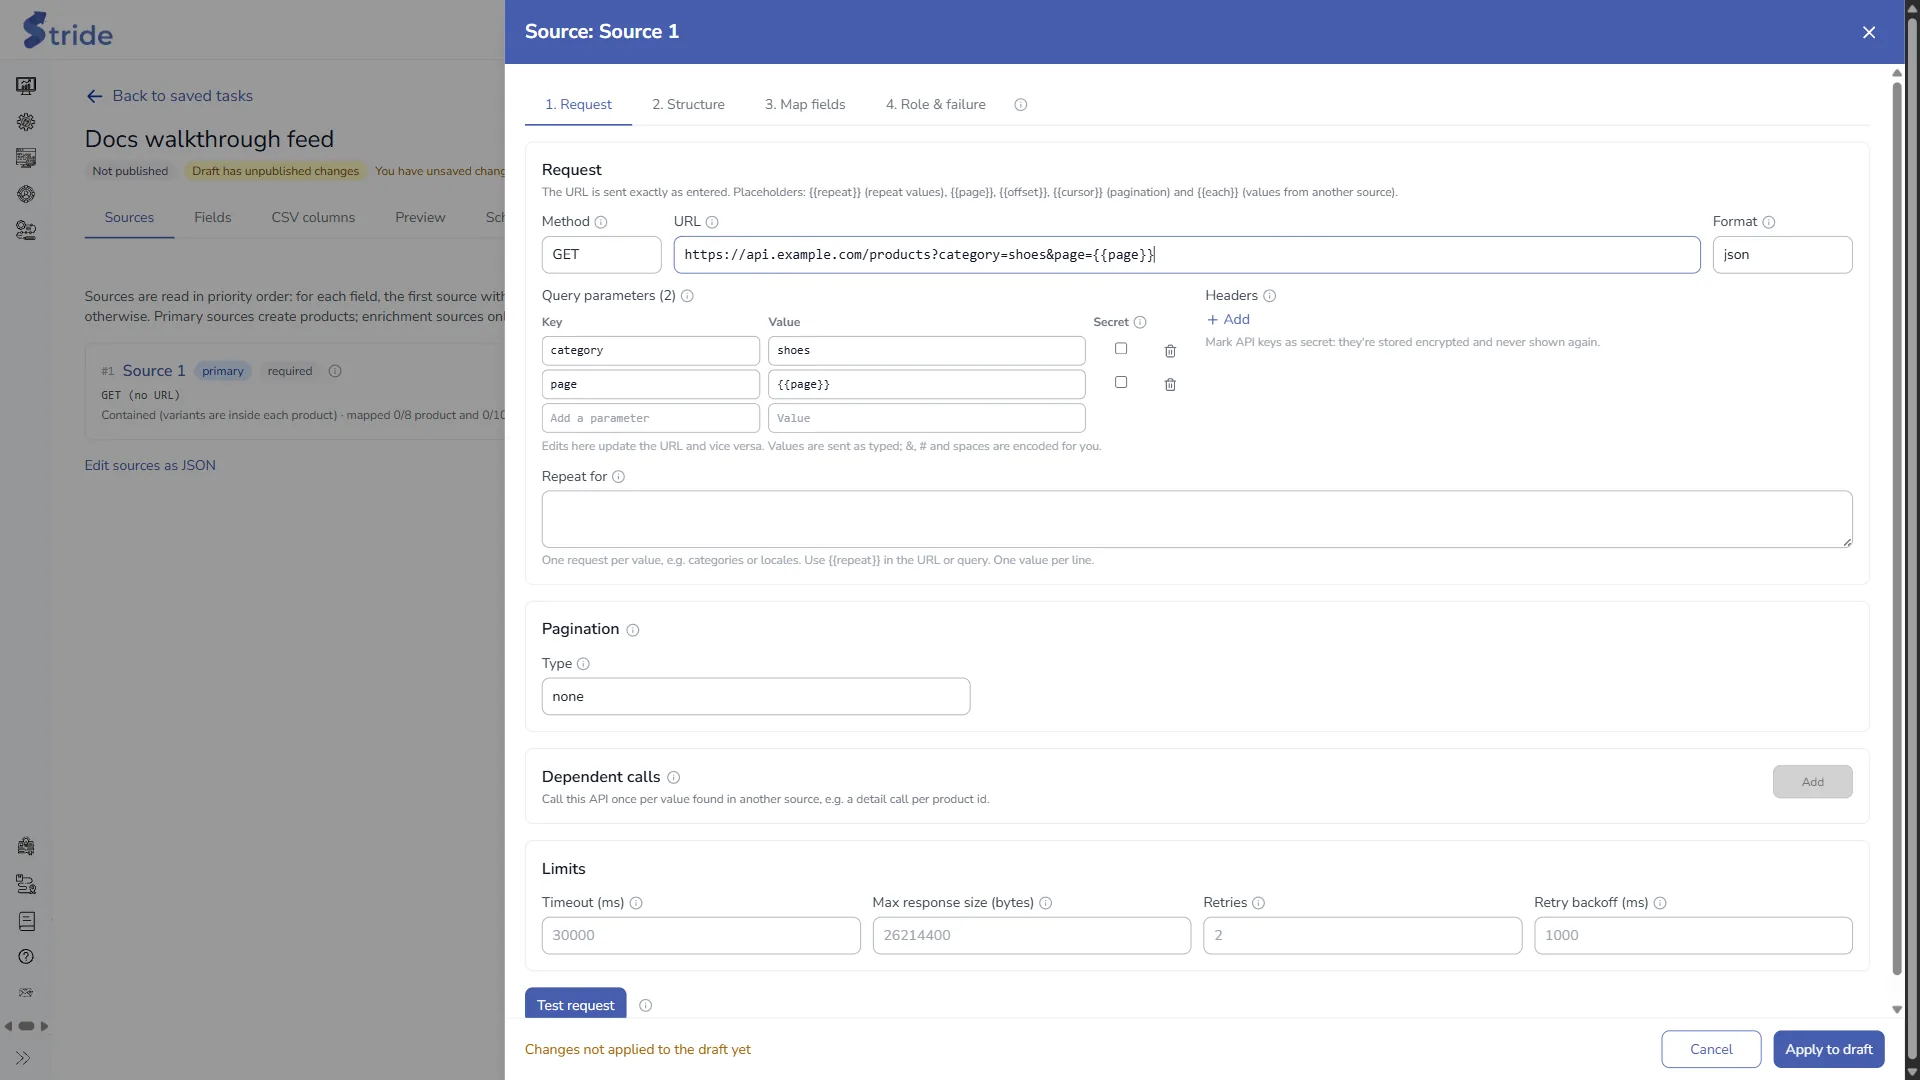Click the URL input field
Image resolution: width=1920 pixels, height=1080 pixels.
click(x=1186, y=255)
